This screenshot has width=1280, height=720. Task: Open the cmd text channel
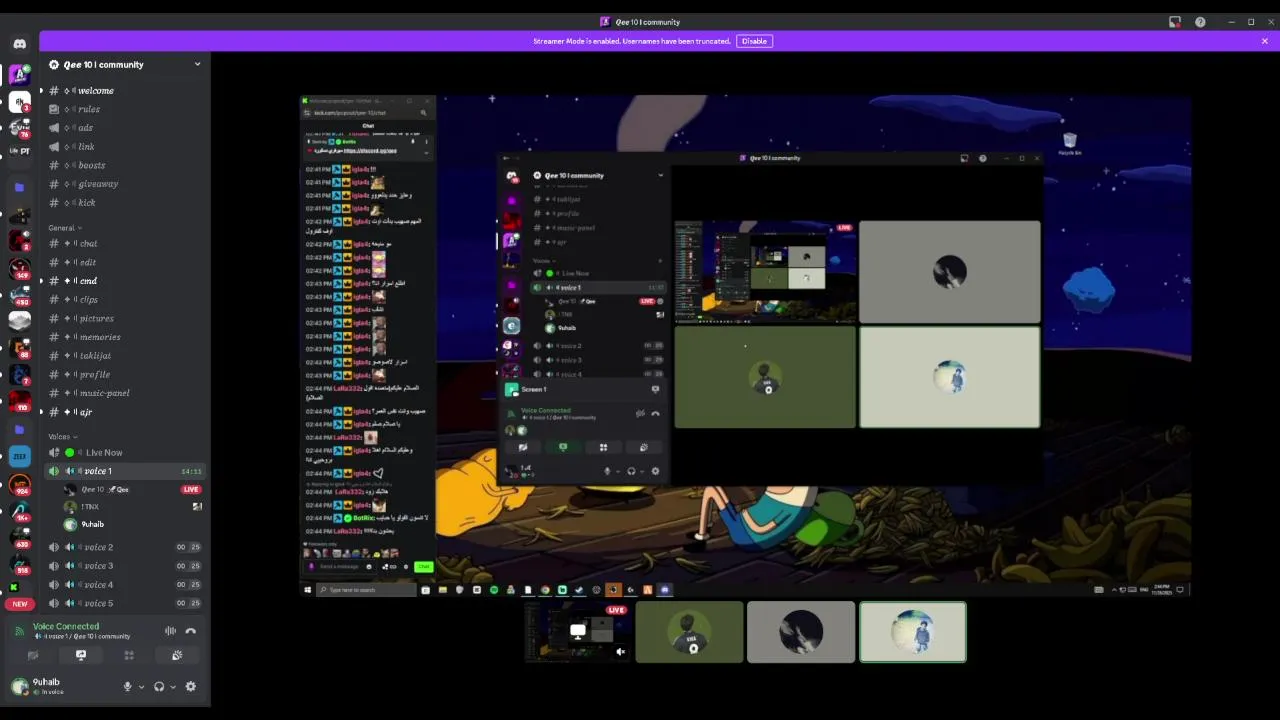coord(125,281)
